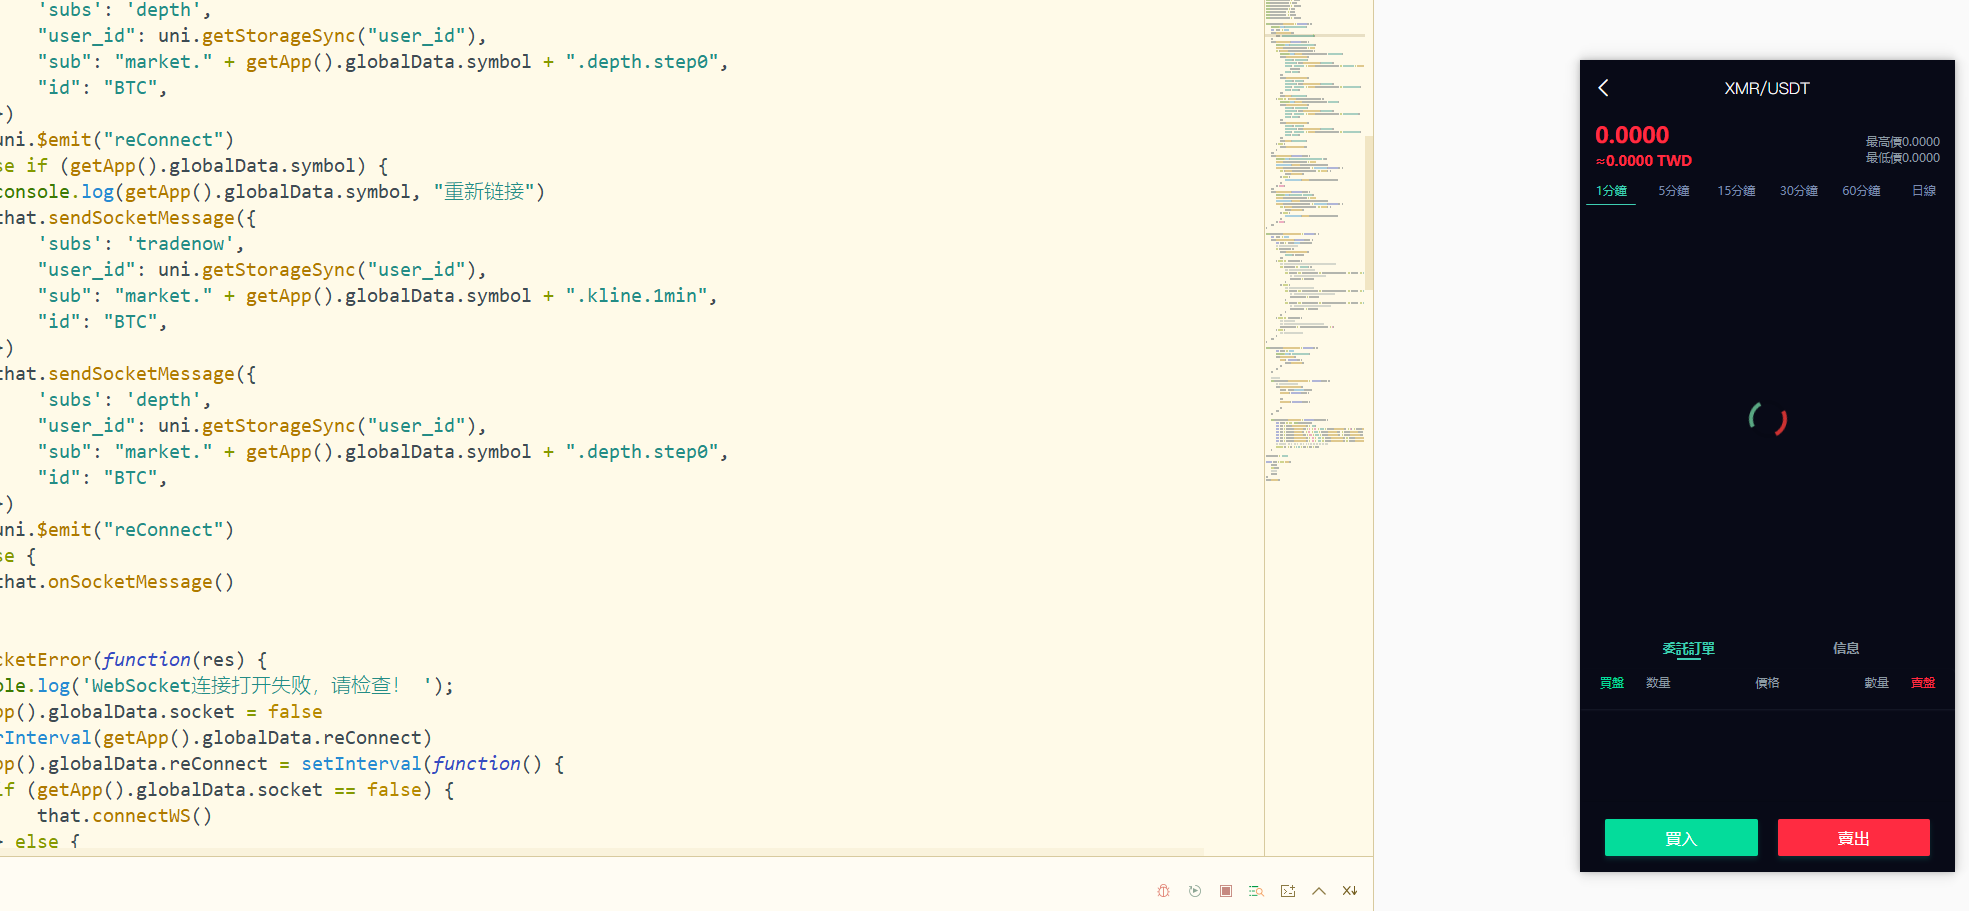The width and height of the screenshot is (1969, 911).
Task: Switch to the 信息 info tab
Action: click(x=1846, y=649)
